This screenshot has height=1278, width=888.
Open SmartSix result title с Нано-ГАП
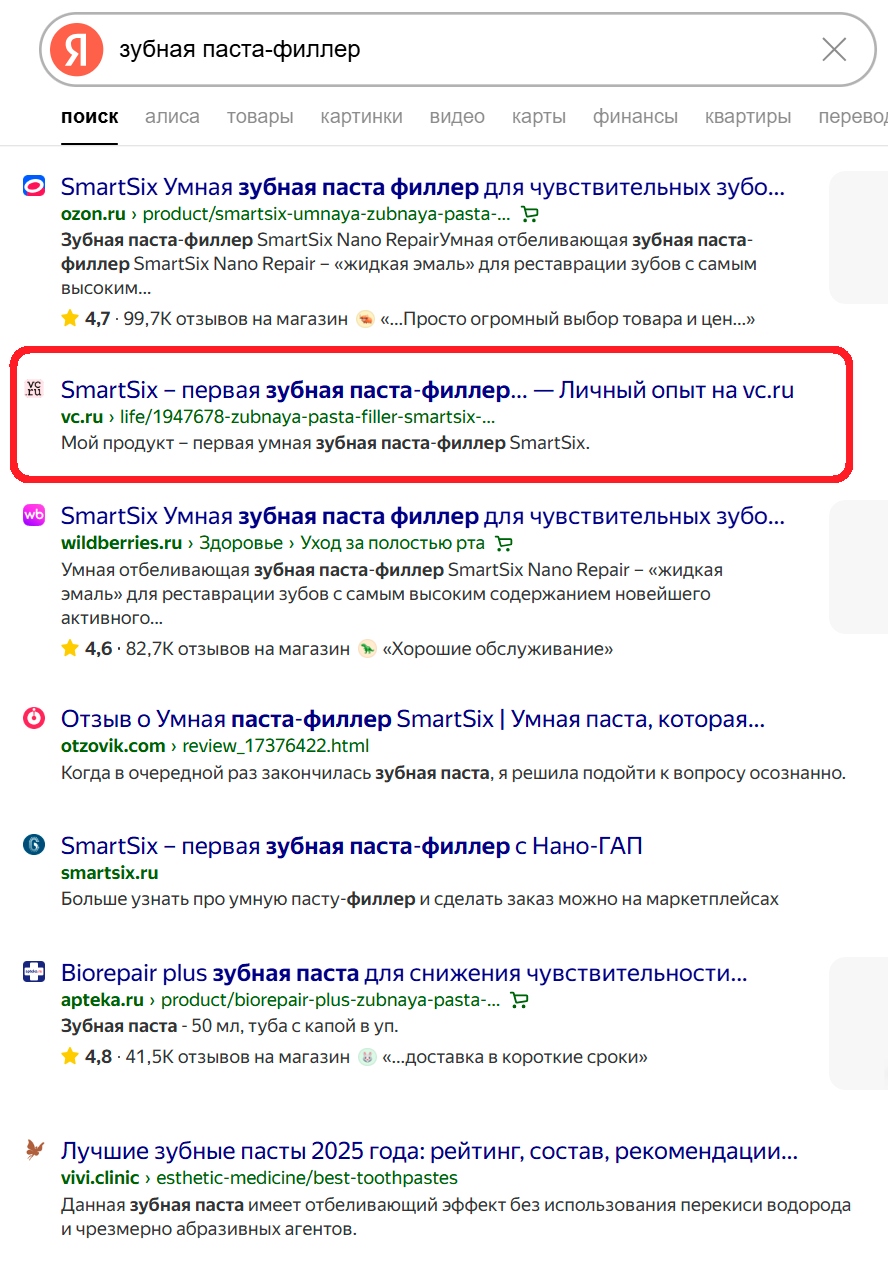click(x=351, y=846)
